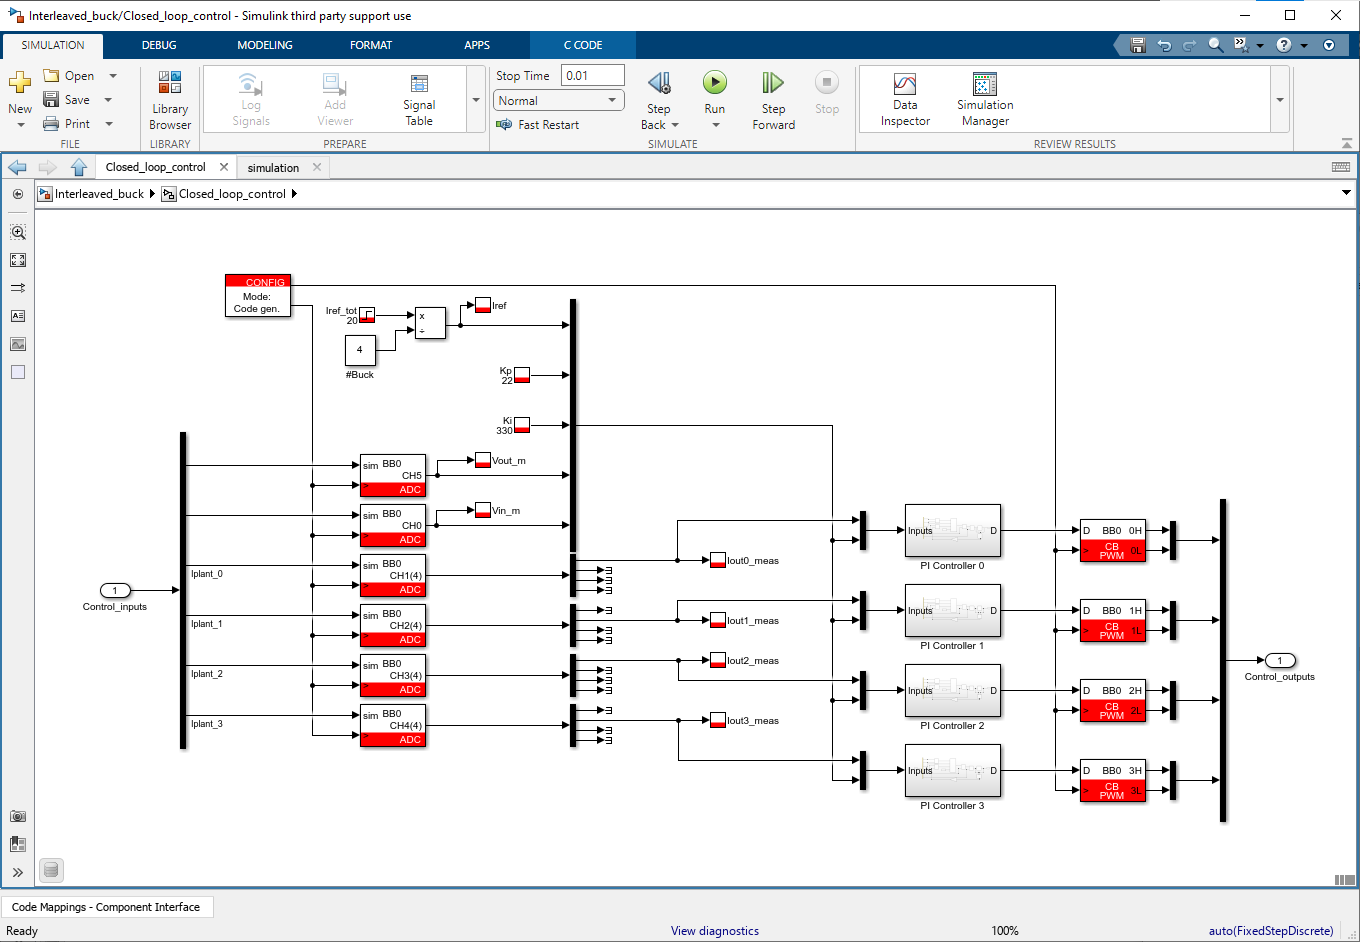Expand the palette double-chevron at bottom left
Image resolution: width=1360 pixels, height=942 pixels.
18,872
